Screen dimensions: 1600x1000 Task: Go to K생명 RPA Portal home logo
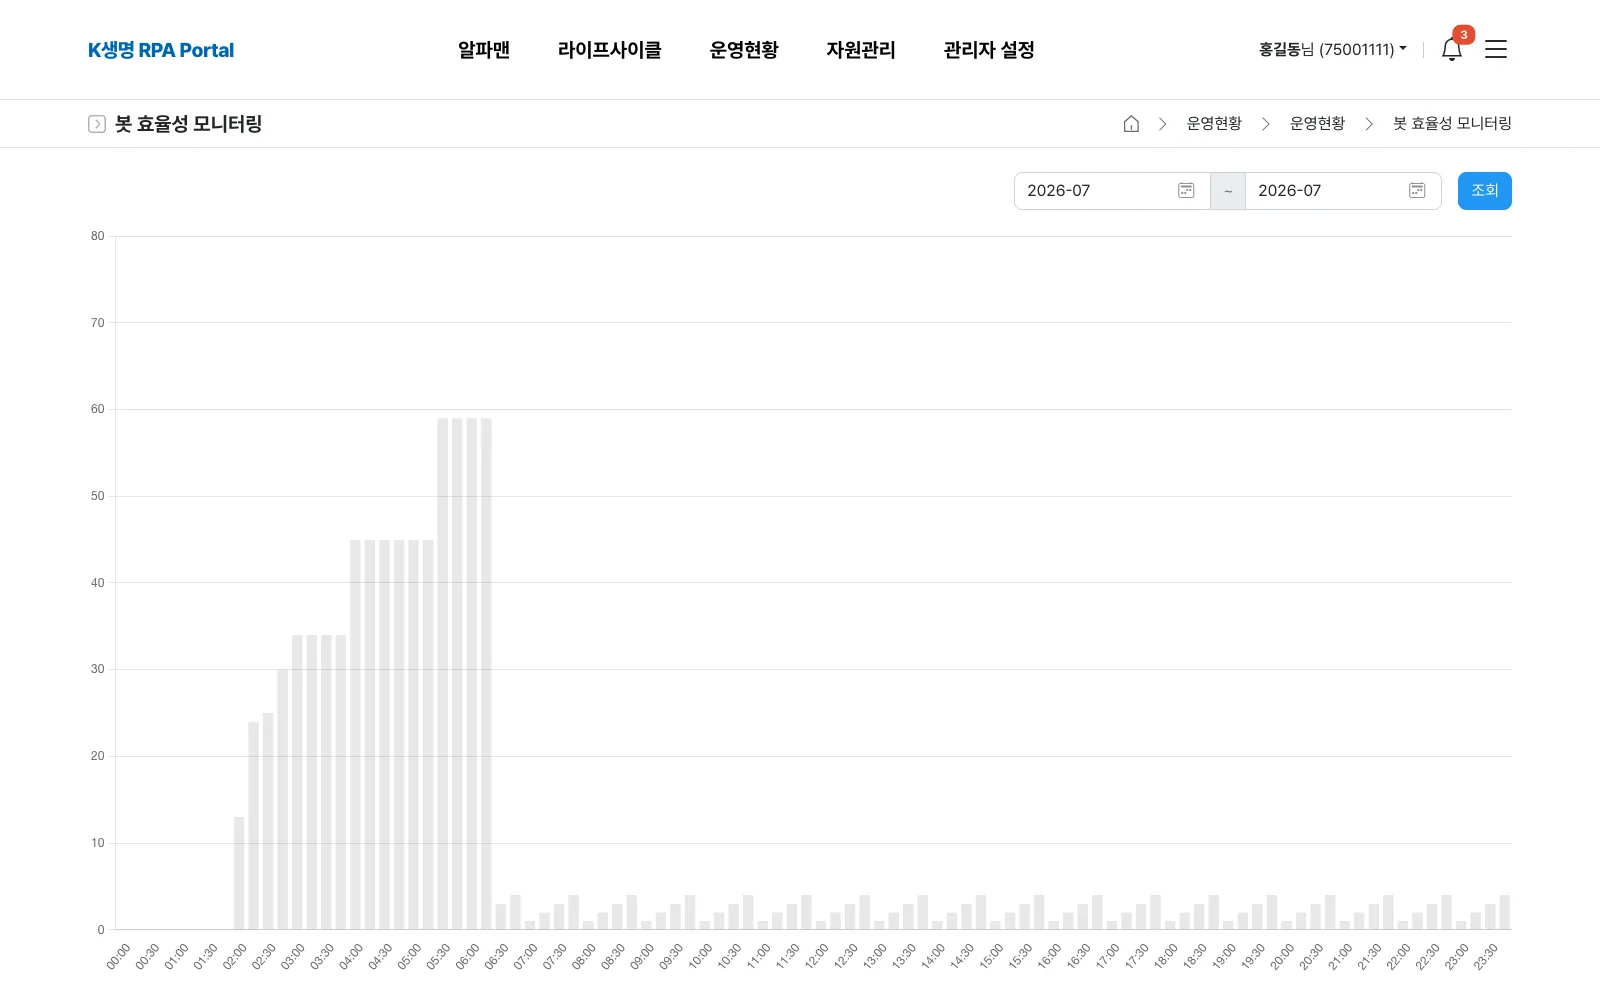[161, 50]
